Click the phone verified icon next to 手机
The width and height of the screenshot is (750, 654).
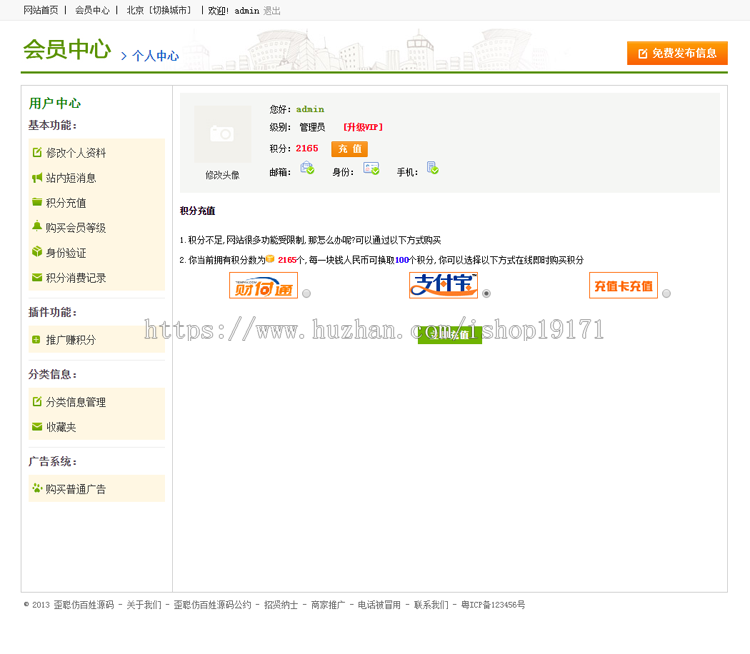pyautogui.click(x=433, y=167)
